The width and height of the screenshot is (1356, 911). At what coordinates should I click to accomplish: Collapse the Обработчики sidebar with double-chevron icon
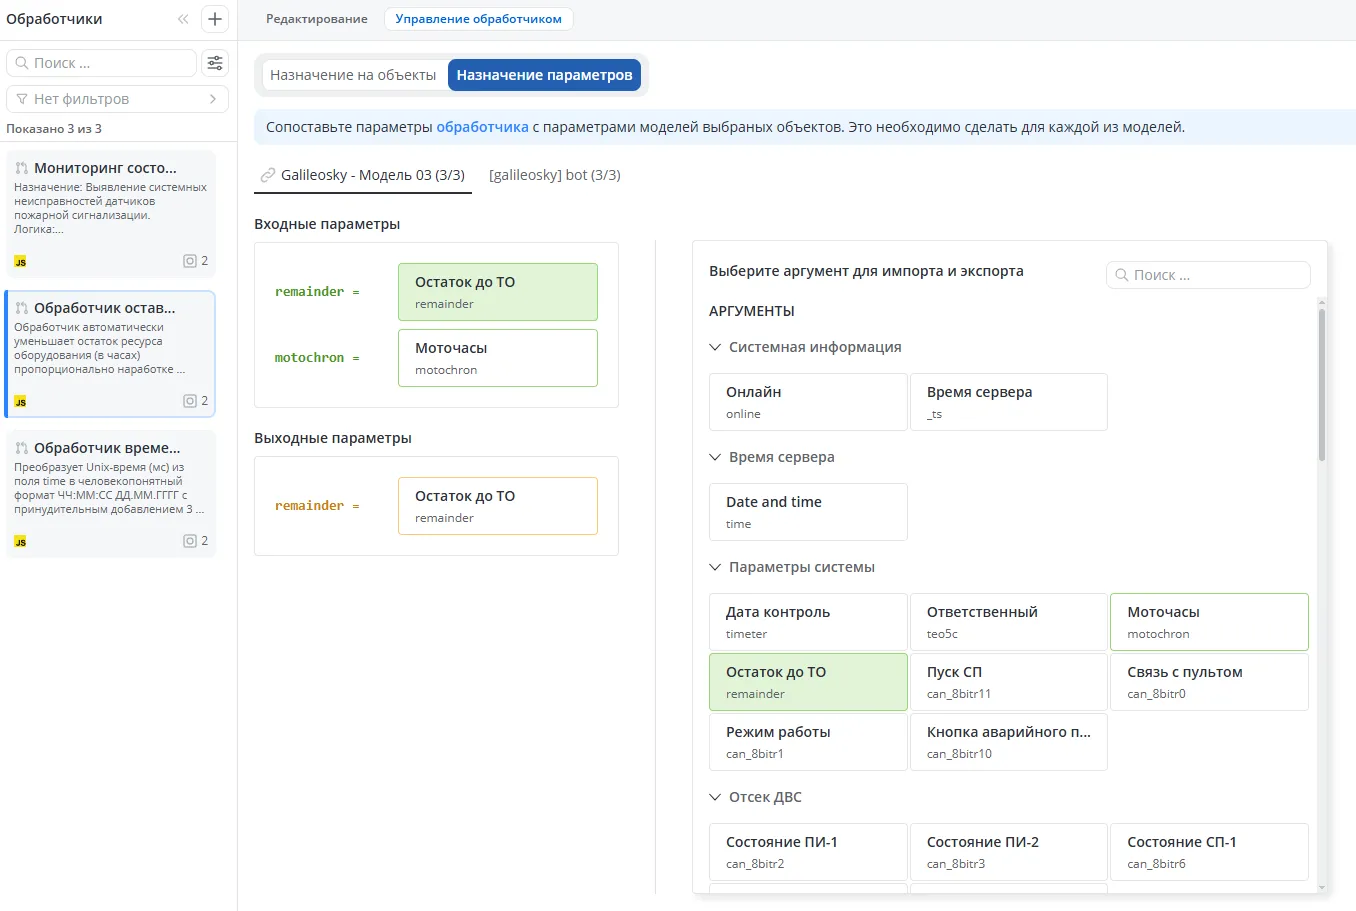[x=182, y=18]
